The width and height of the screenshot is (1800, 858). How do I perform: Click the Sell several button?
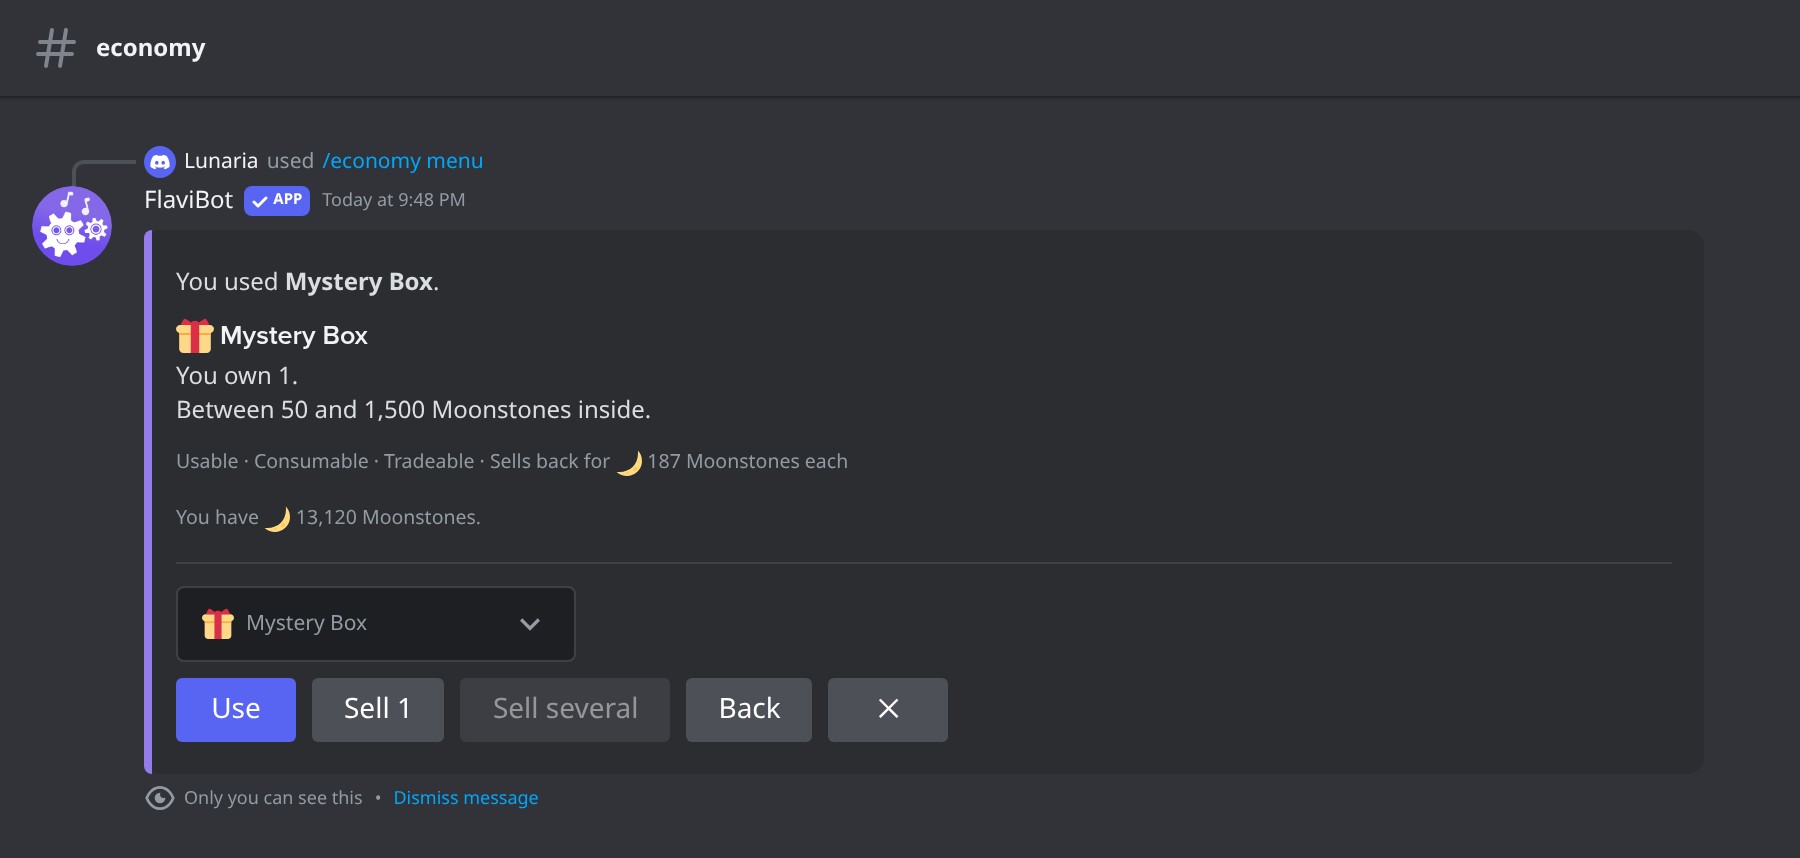click(x=565, y=710)
